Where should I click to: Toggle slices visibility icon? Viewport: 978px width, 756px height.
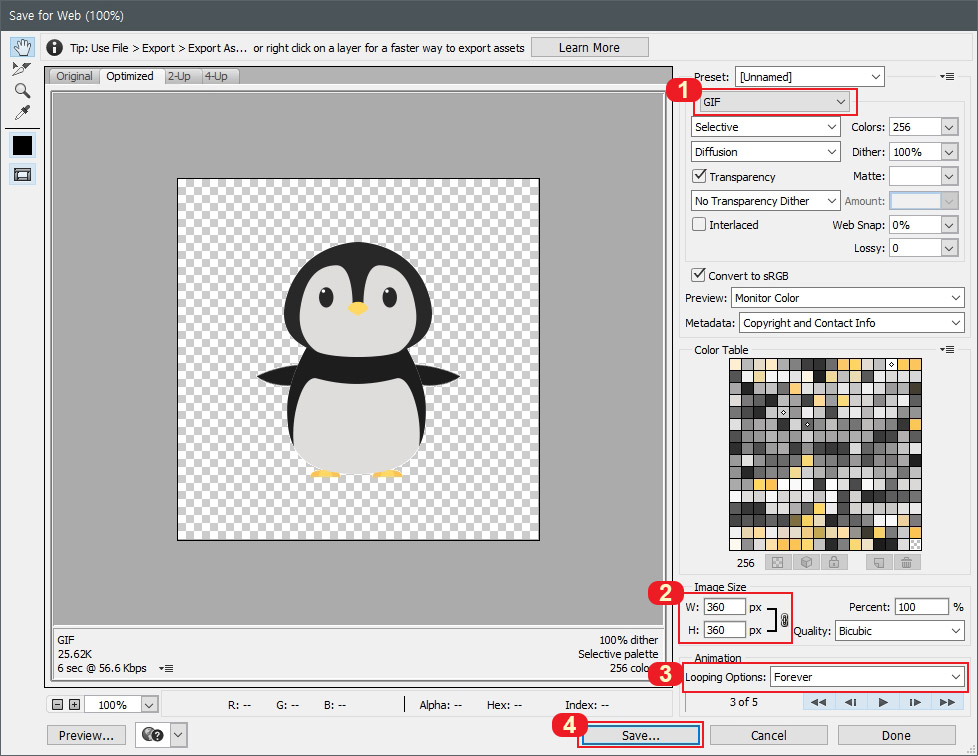click(22, 175)
